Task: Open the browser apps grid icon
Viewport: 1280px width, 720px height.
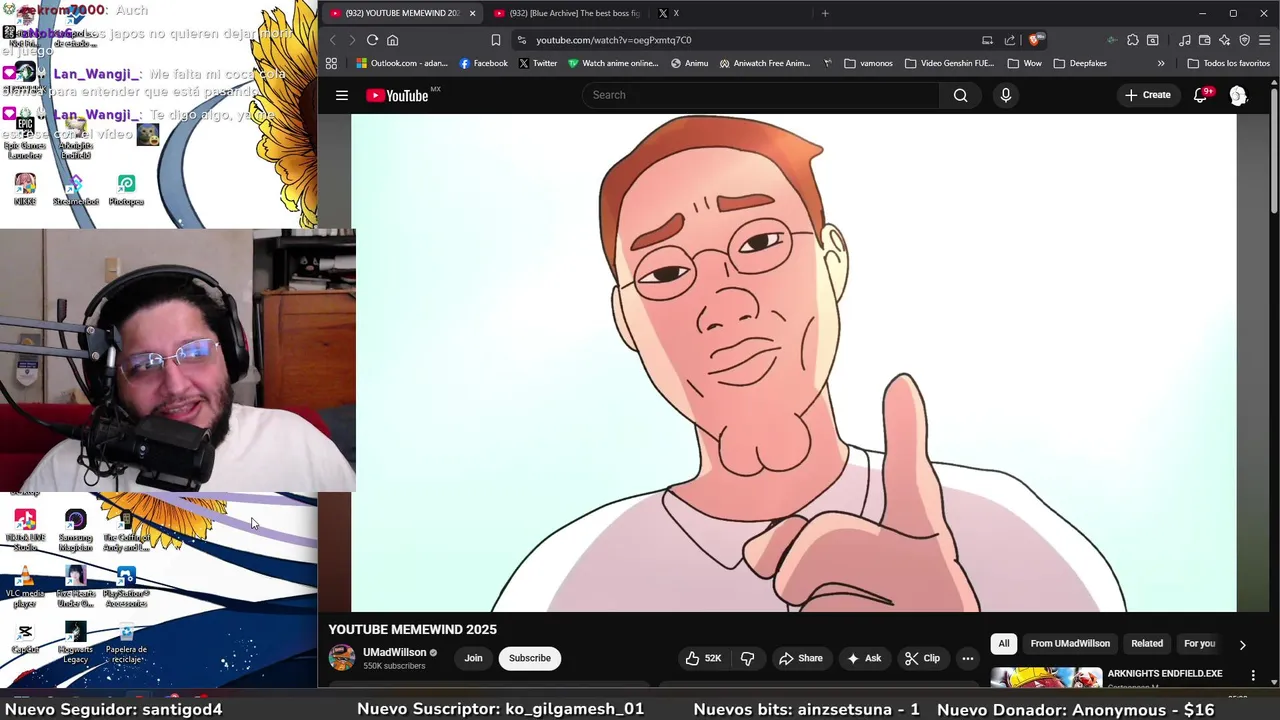Action: [331, 63]
